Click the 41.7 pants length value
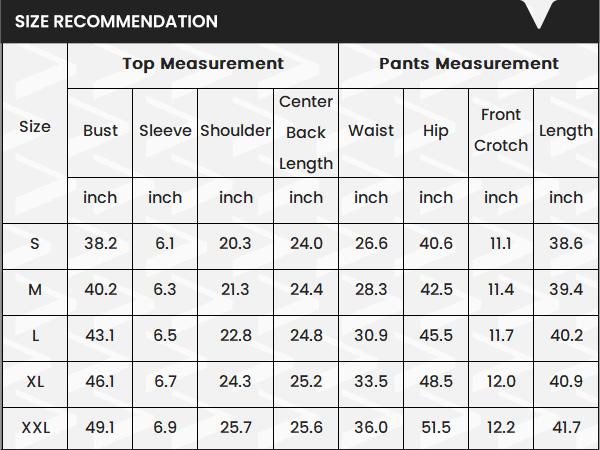The height and width of the screenshot is (450, 600). click(x=566, y=428)
